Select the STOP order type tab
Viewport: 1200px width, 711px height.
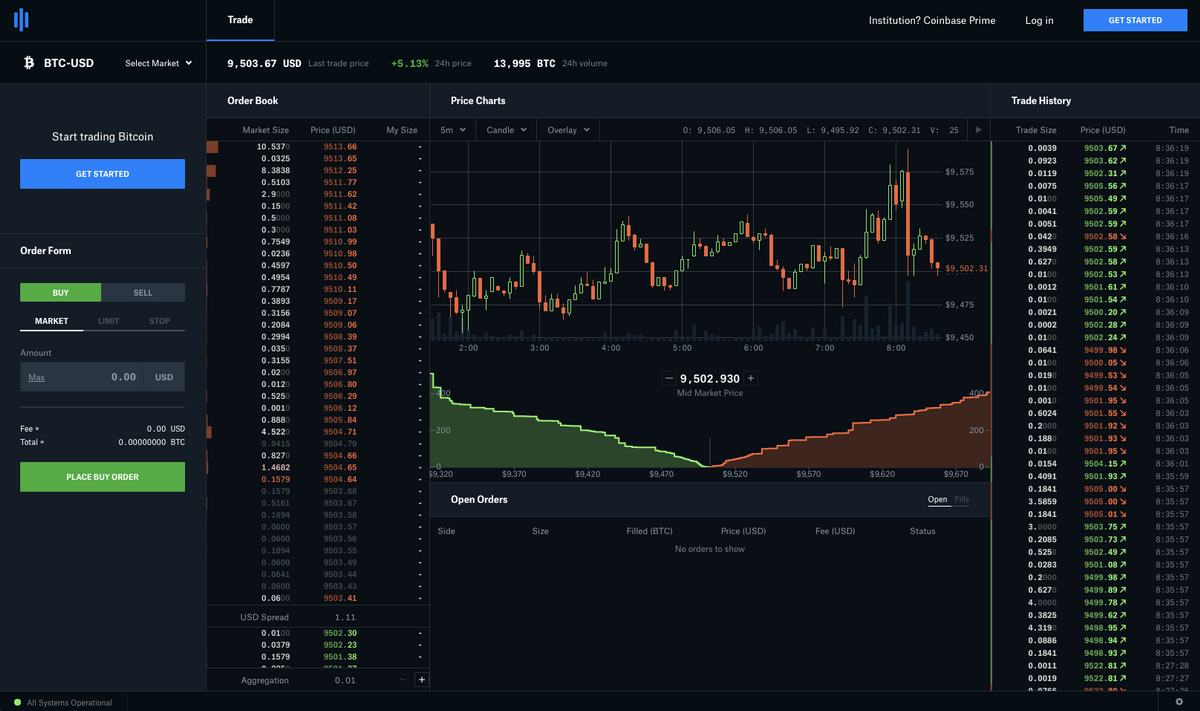[159, 321]
